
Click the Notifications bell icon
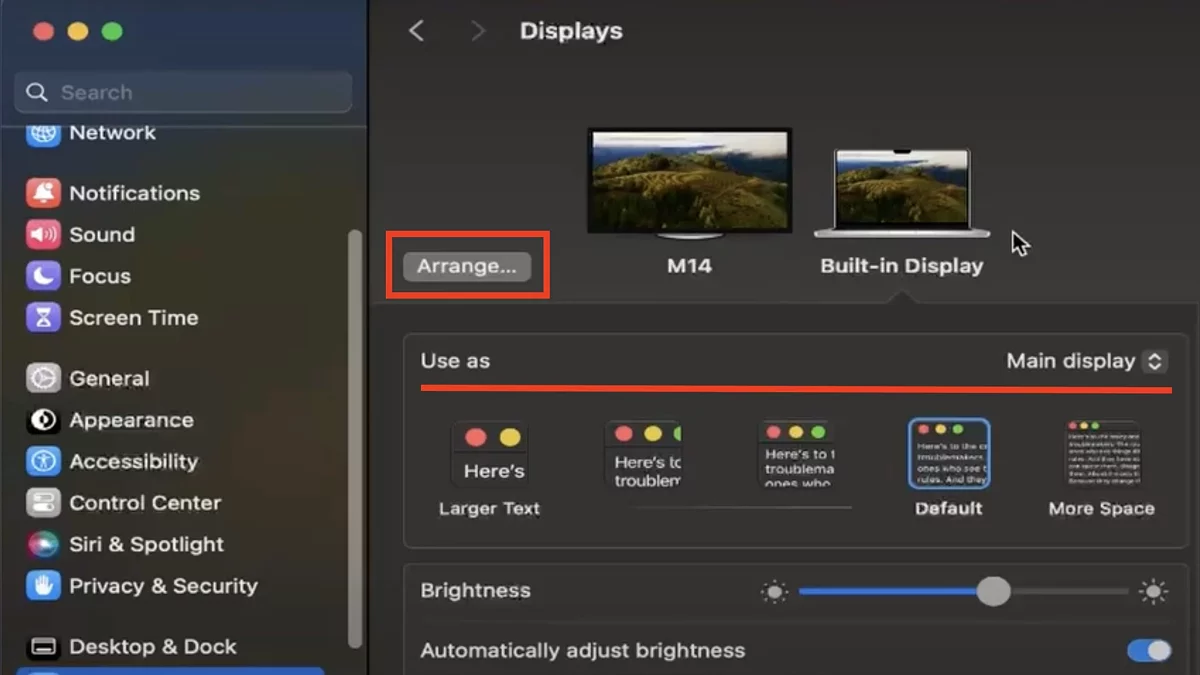43,193
